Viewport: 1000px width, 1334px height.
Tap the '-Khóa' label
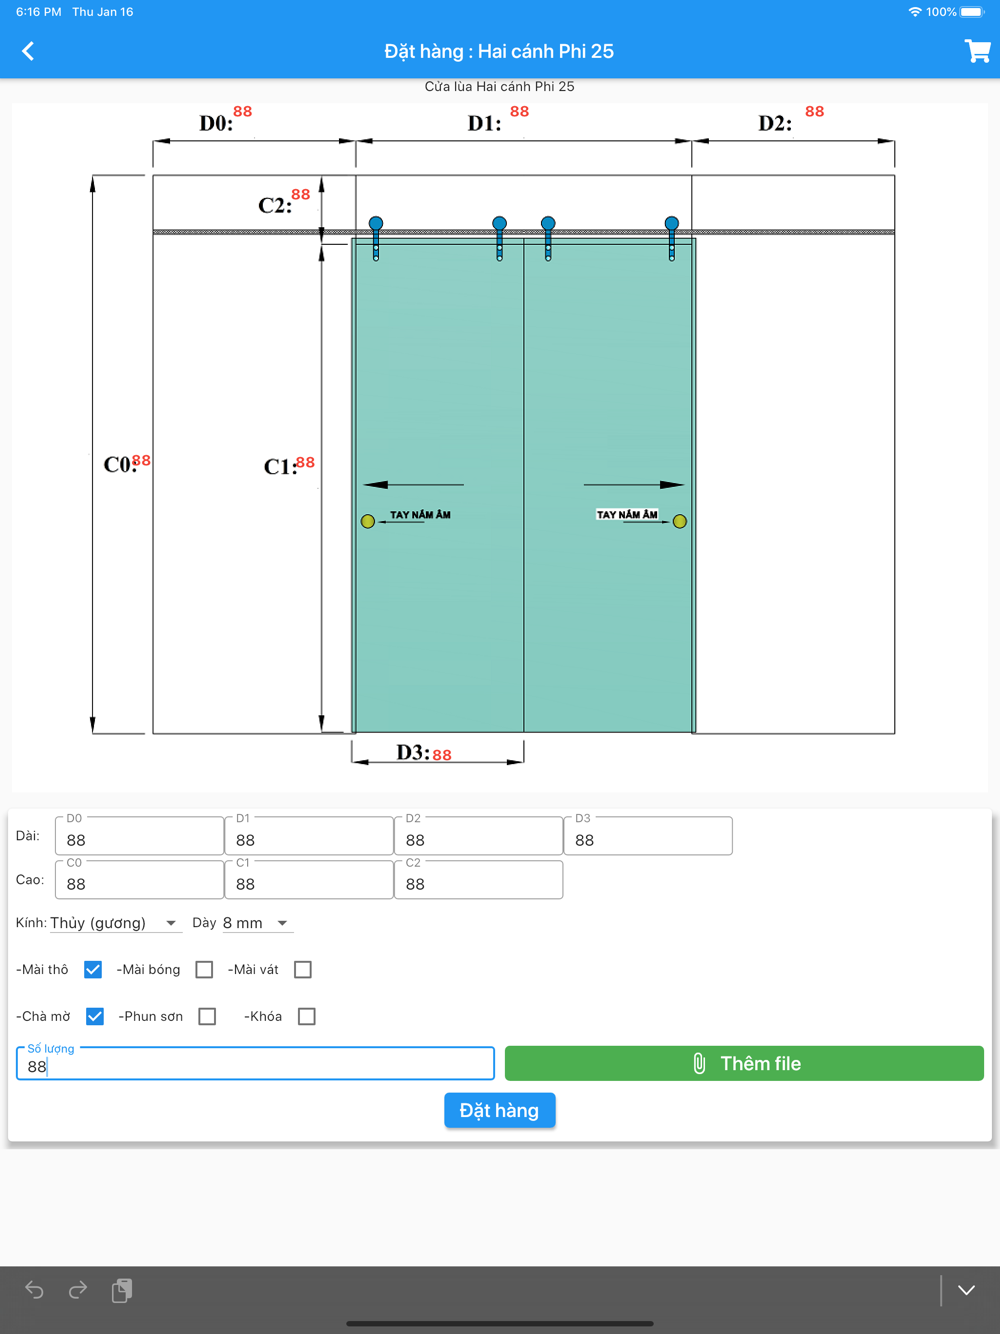pos(263,1017)
